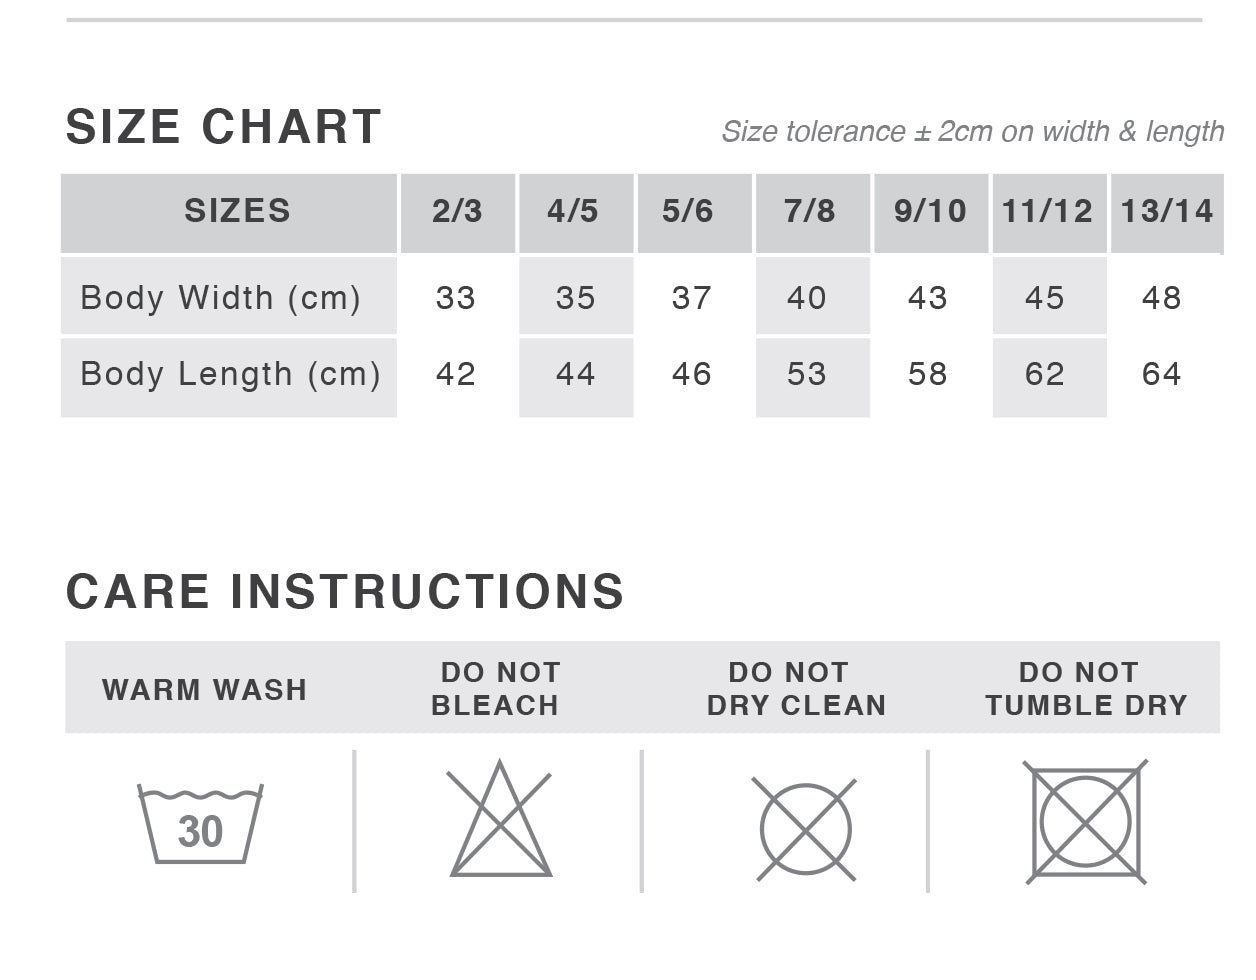The width and height of the screenshot is (1256, 980).
Task: Select body width value 48
Action: [x=1161, y=298]
